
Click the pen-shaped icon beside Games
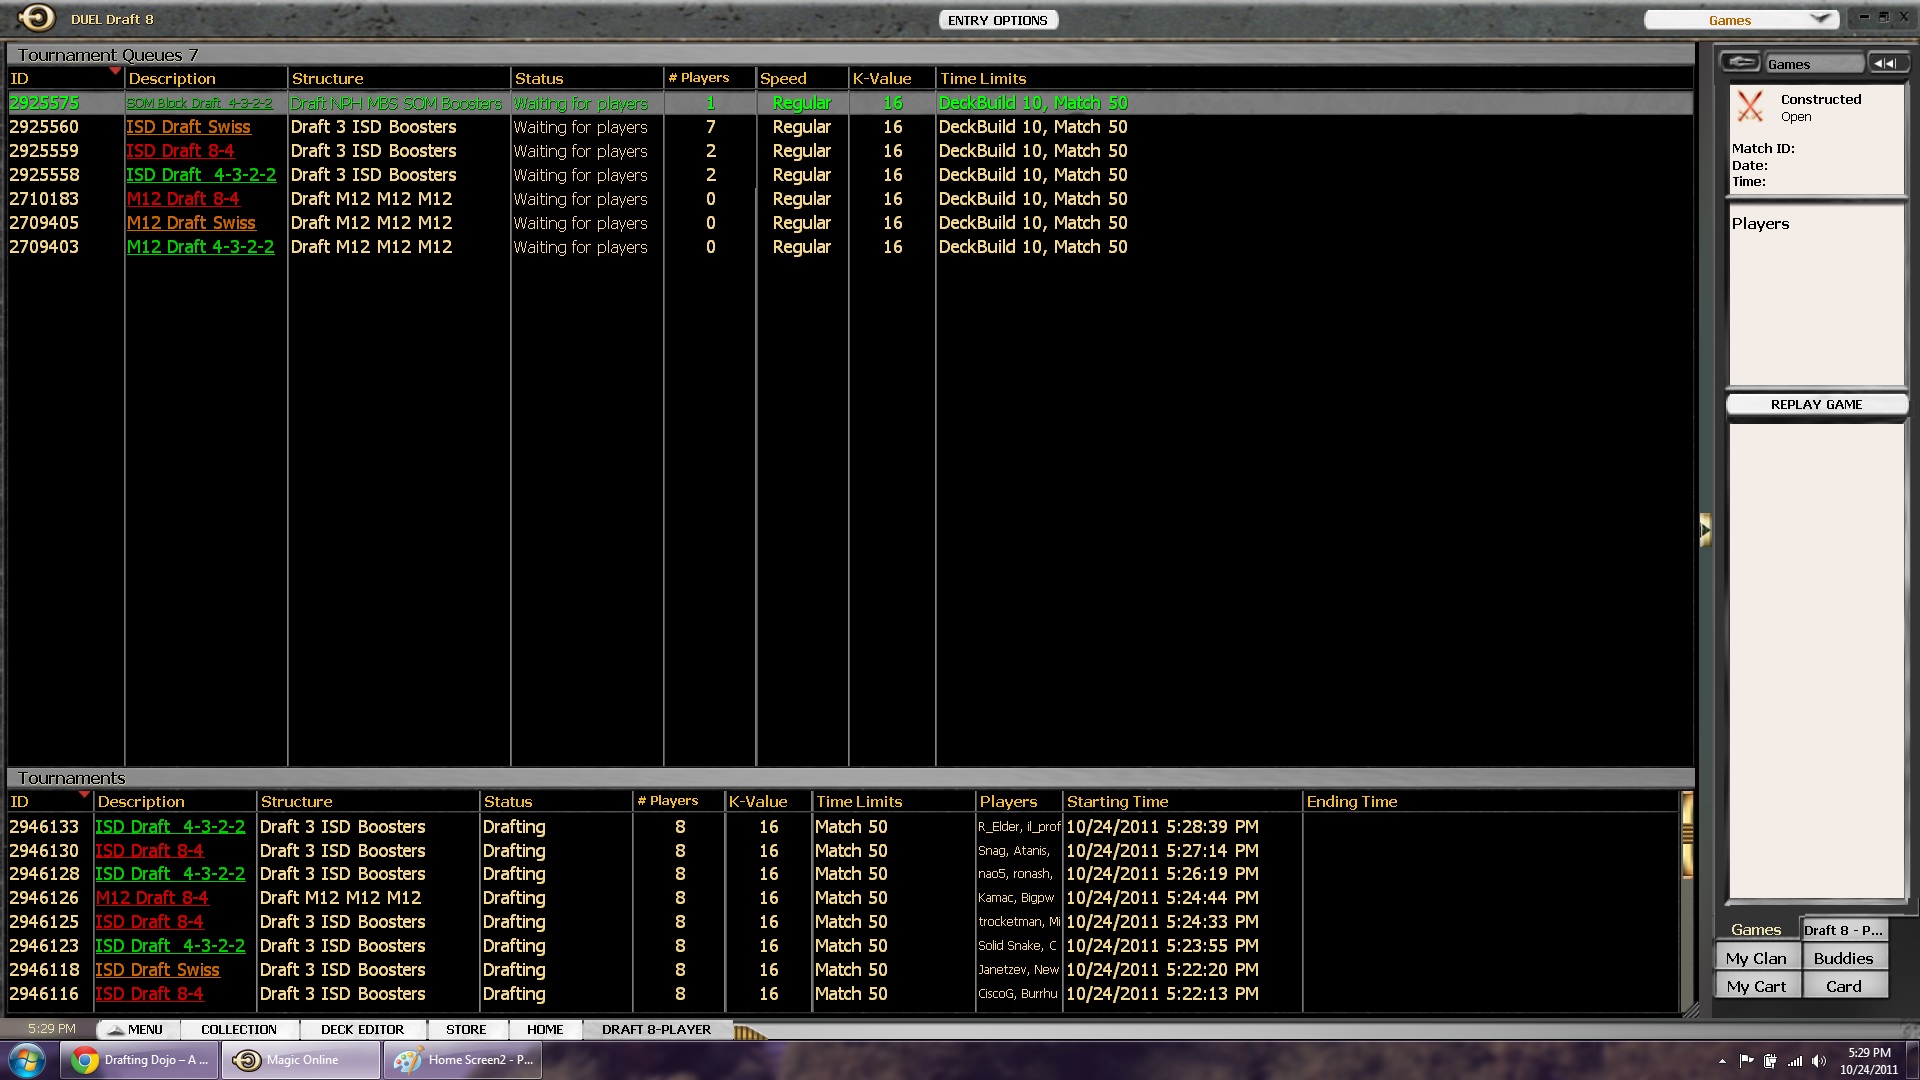point(1741,63)
